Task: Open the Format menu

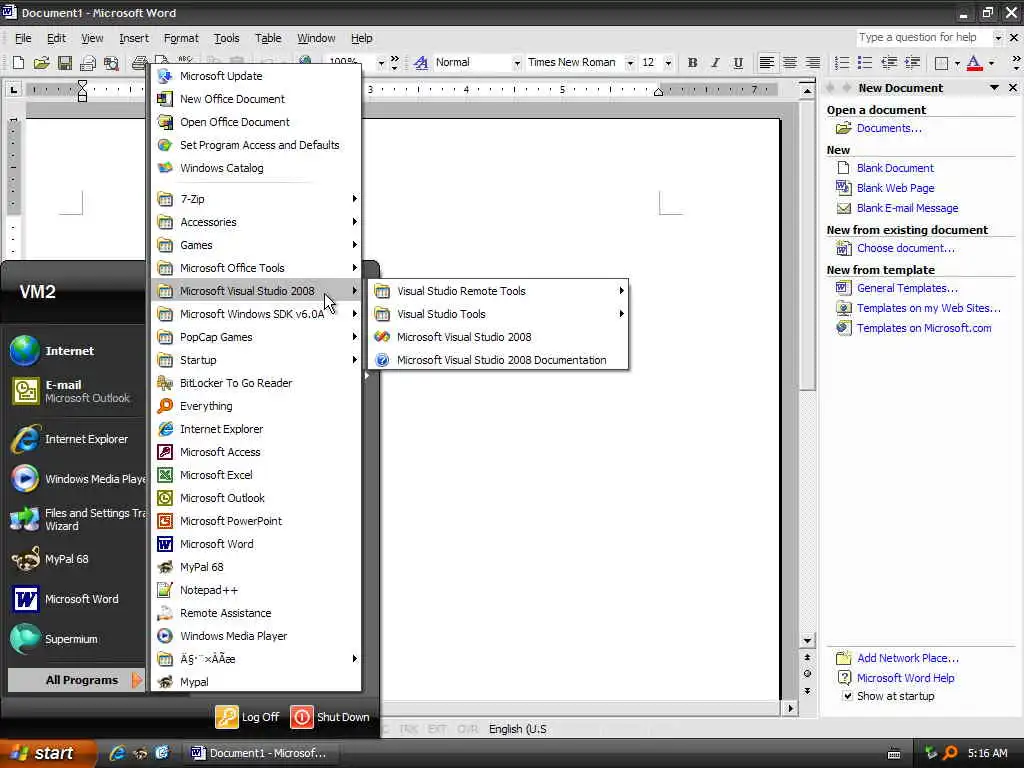Action: click(181, 39)
